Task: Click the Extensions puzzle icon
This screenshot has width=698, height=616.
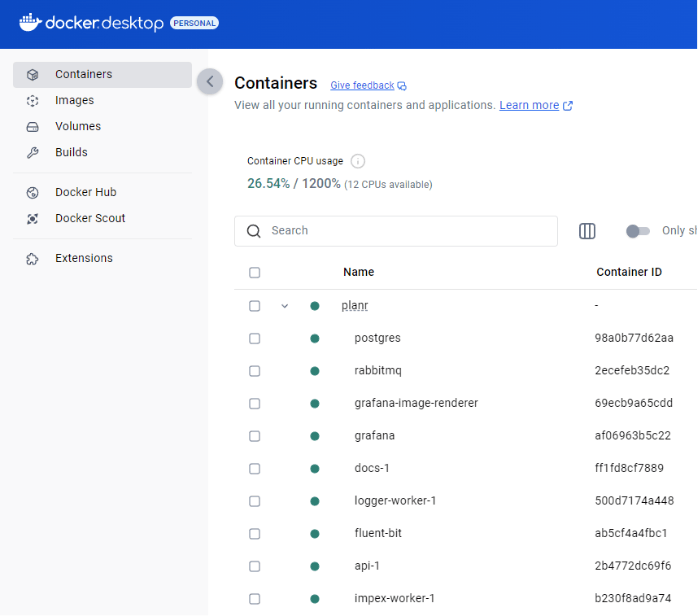Action: point(33,258)
